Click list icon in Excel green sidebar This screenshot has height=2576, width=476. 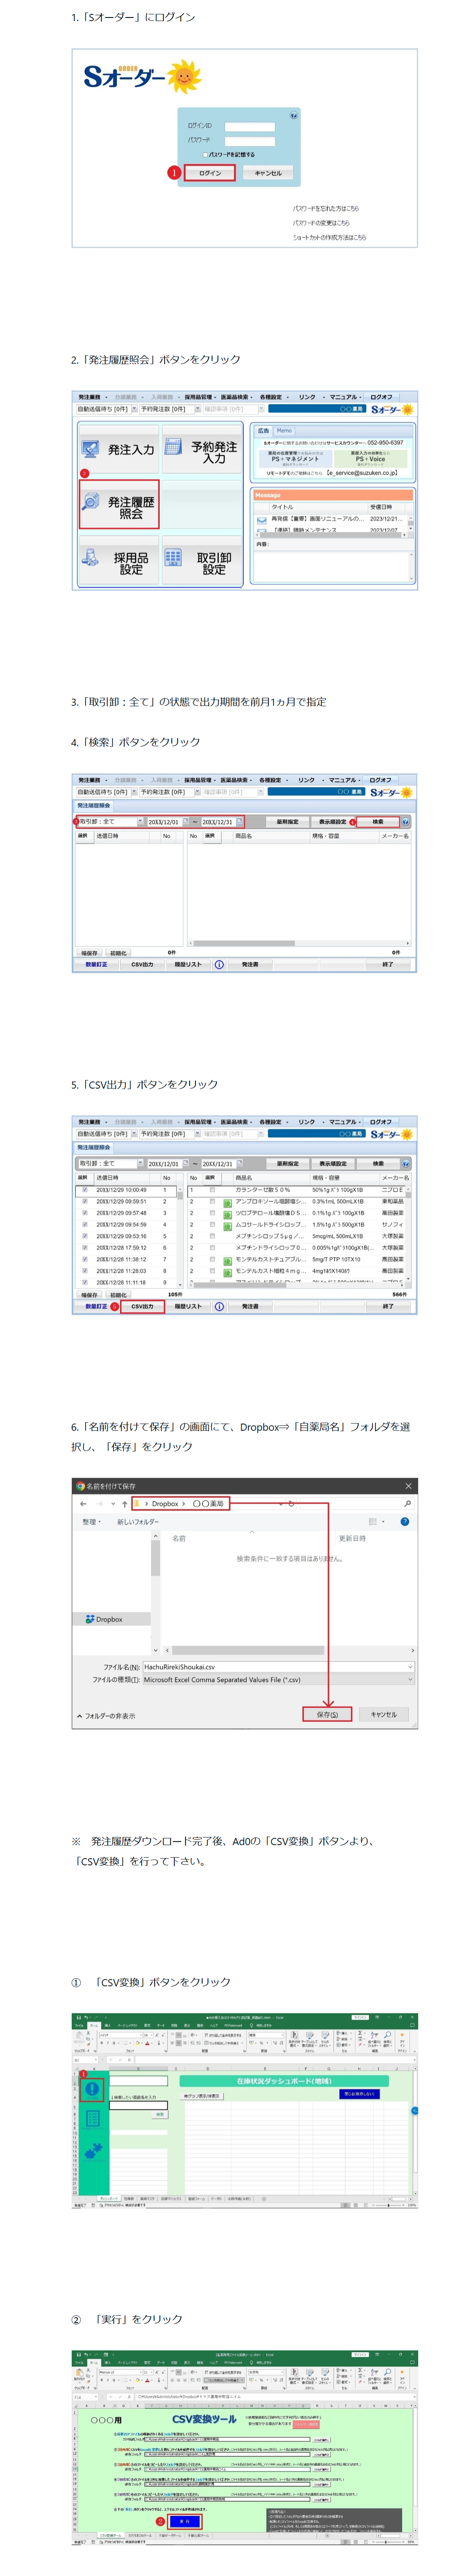pyautogui.click(x=92, y=2118)
